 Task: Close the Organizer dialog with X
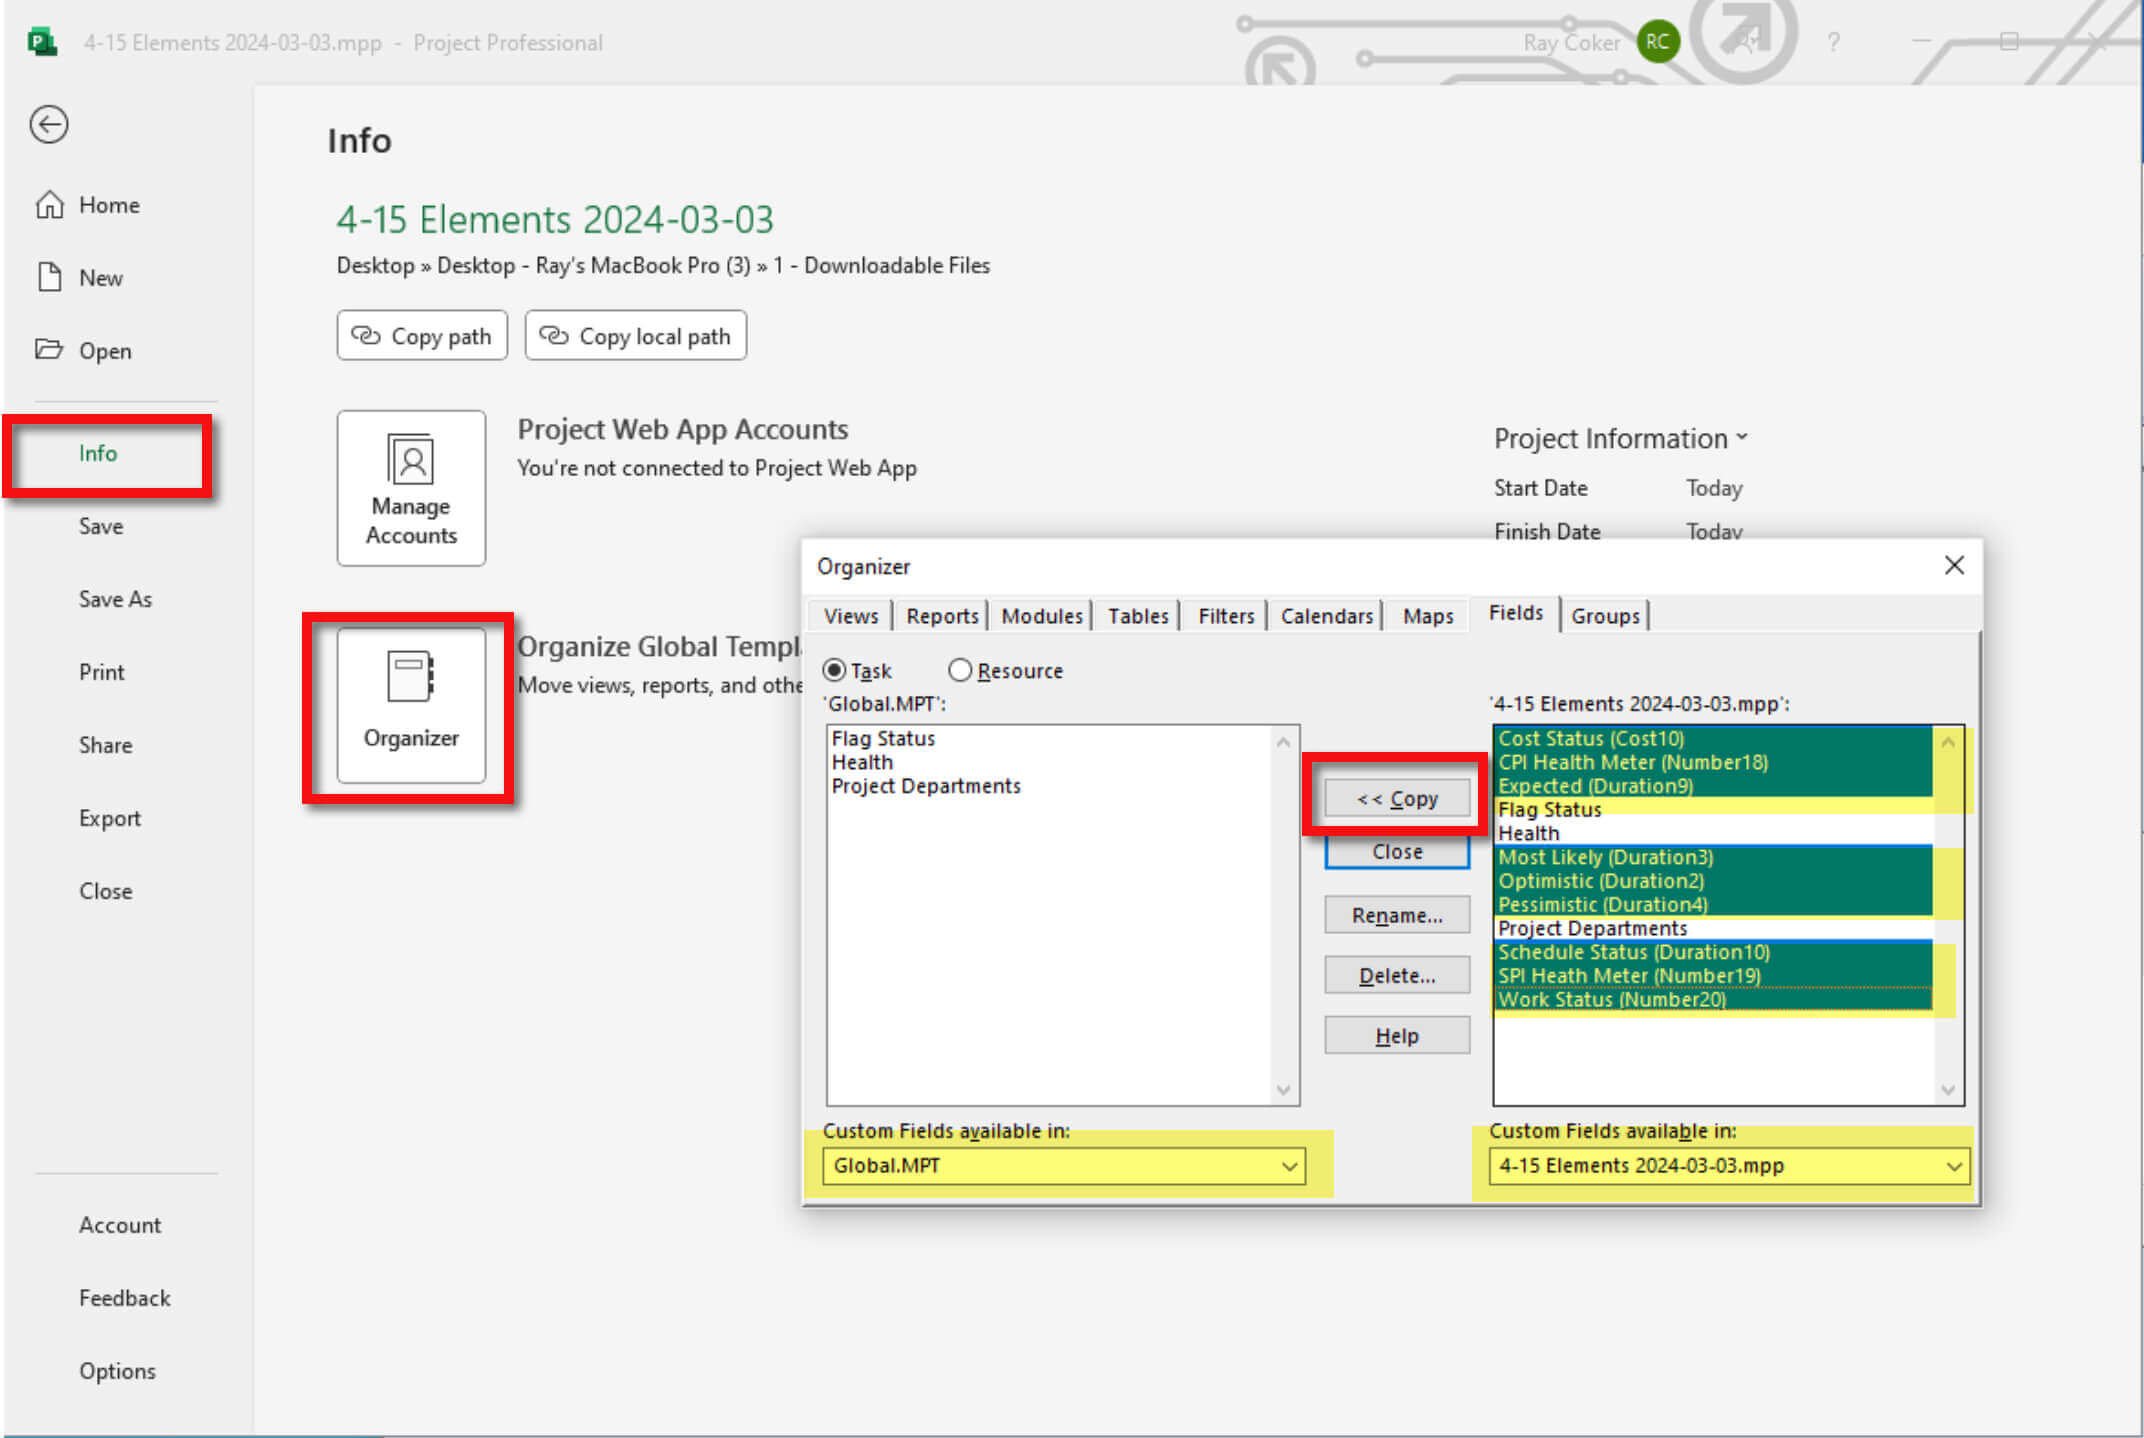pyautogui.click(x=1954, y=566)
